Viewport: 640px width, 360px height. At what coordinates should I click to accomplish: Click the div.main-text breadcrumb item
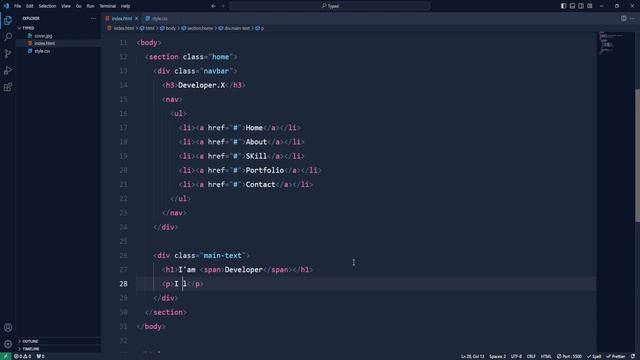point(234,28)
